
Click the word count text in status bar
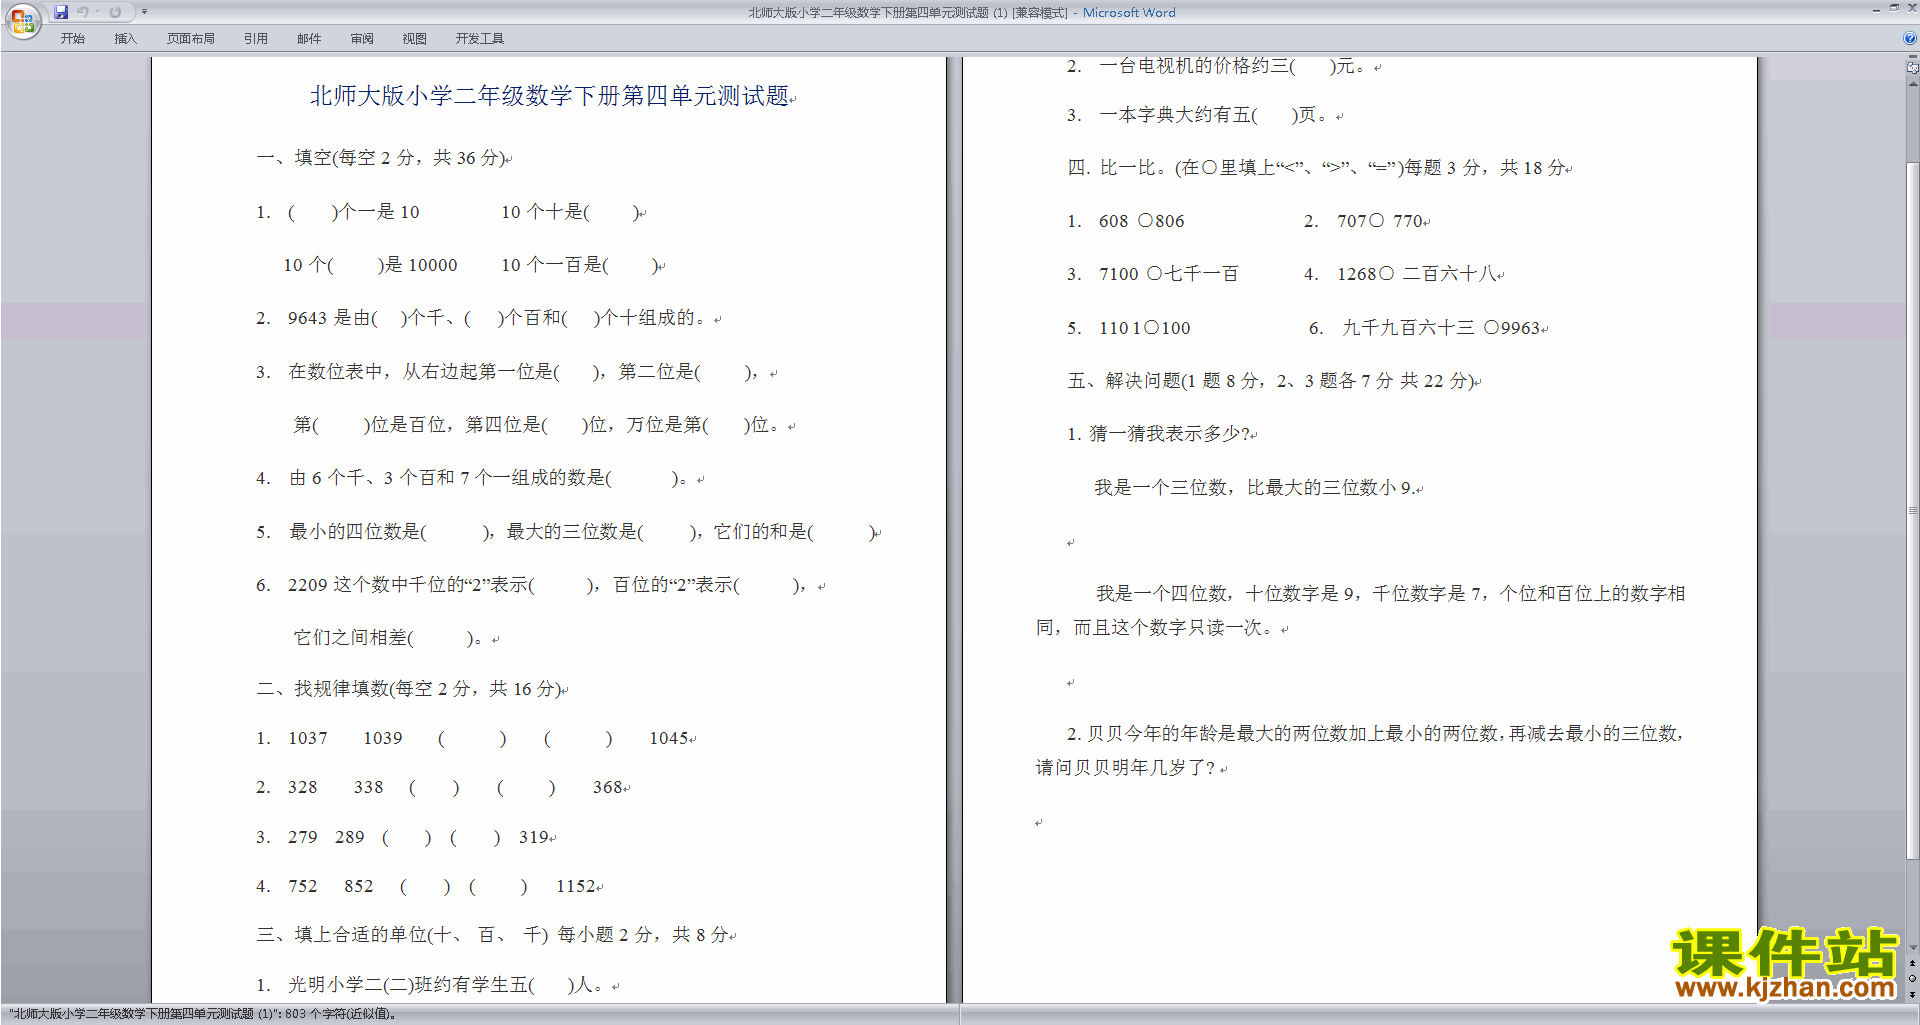coord(204,1014)
